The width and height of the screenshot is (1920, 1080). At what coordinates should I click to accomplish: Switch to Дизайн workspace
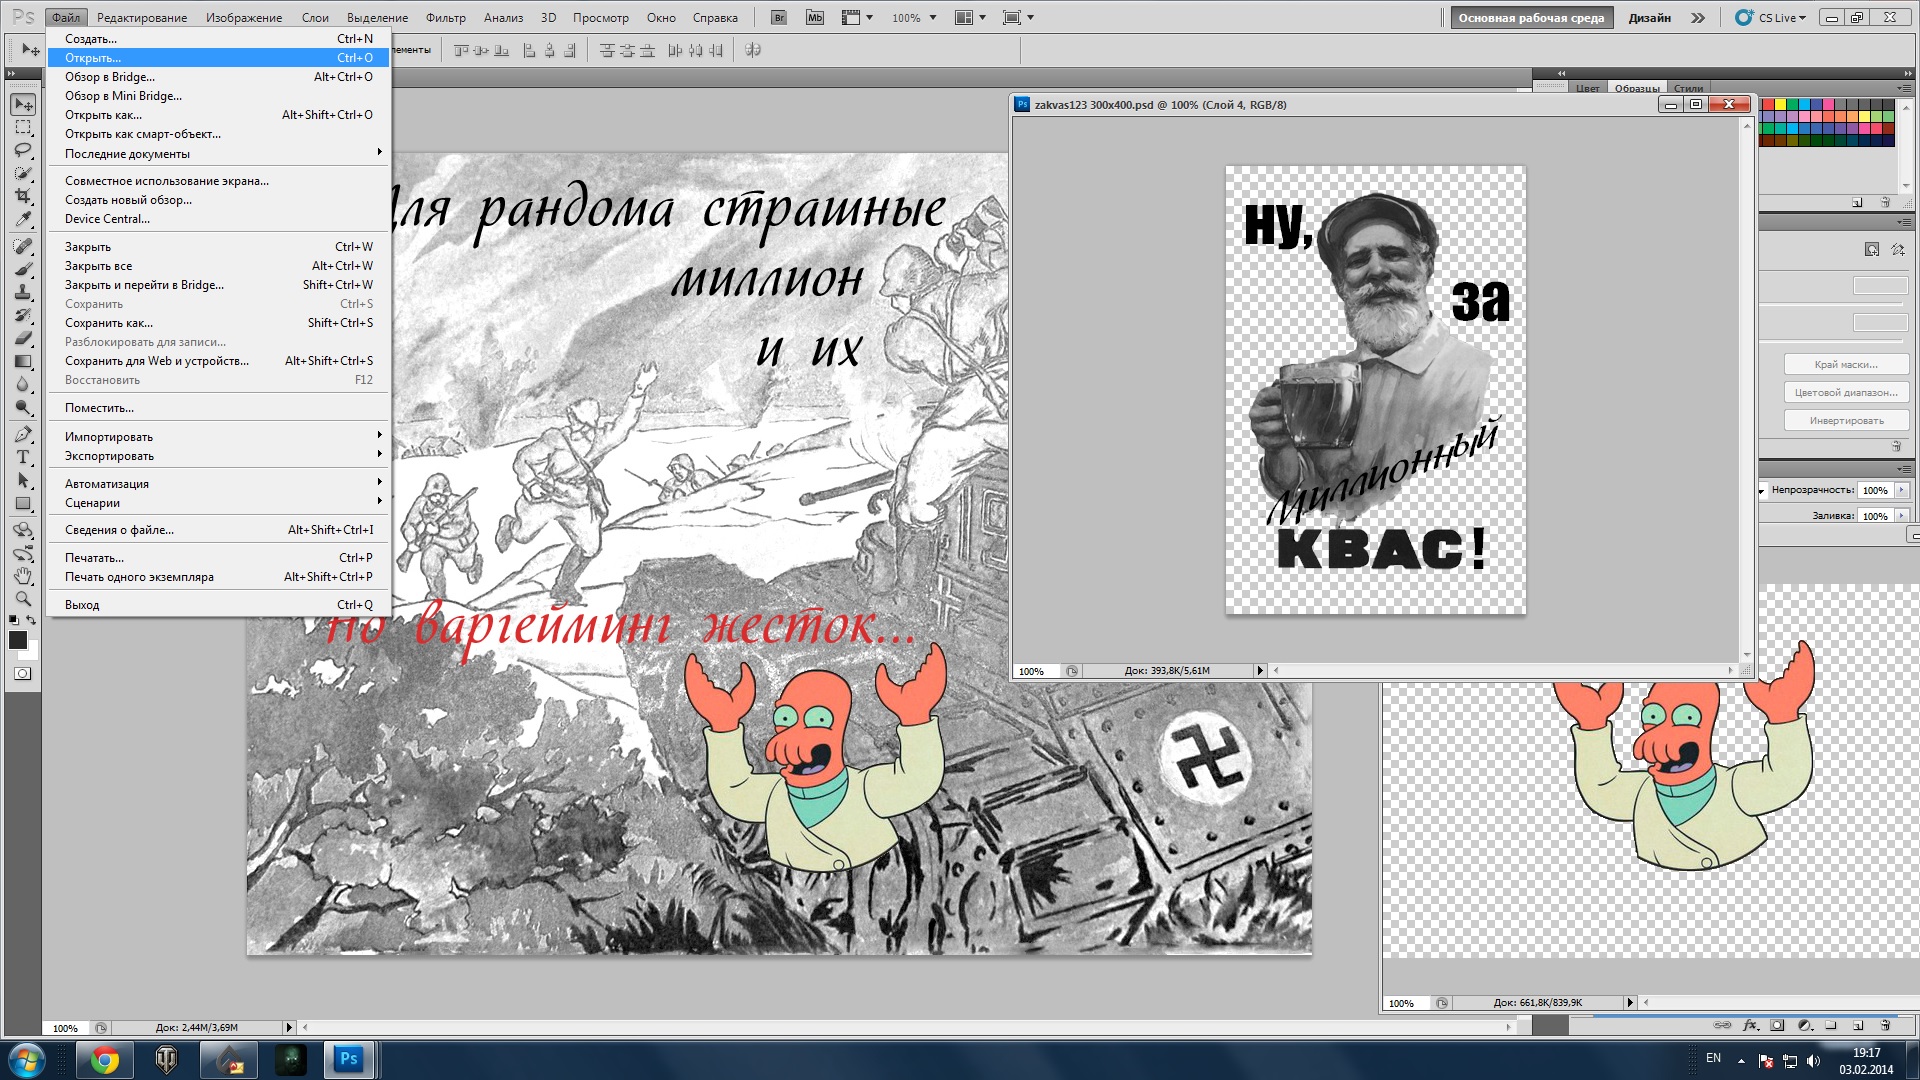tap(1649, 18)
